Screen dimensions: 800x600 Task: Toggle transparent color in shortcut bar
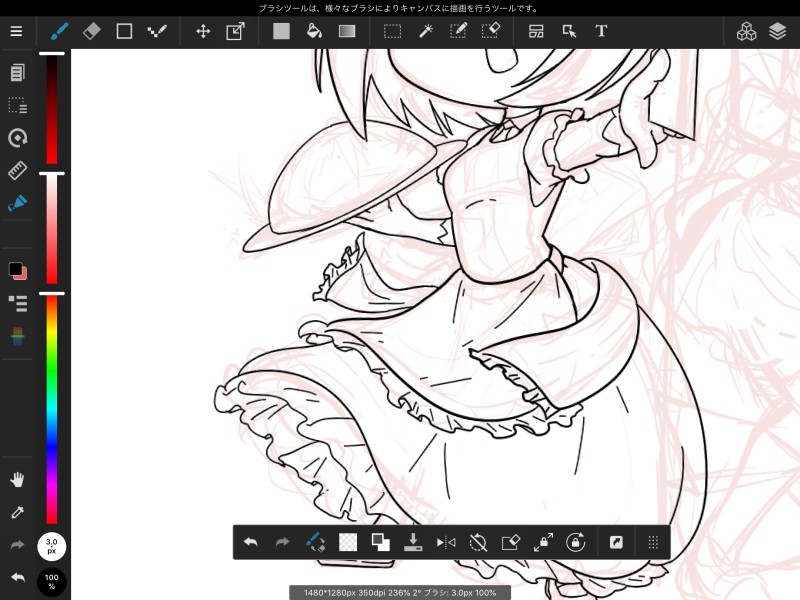point(348,542)
